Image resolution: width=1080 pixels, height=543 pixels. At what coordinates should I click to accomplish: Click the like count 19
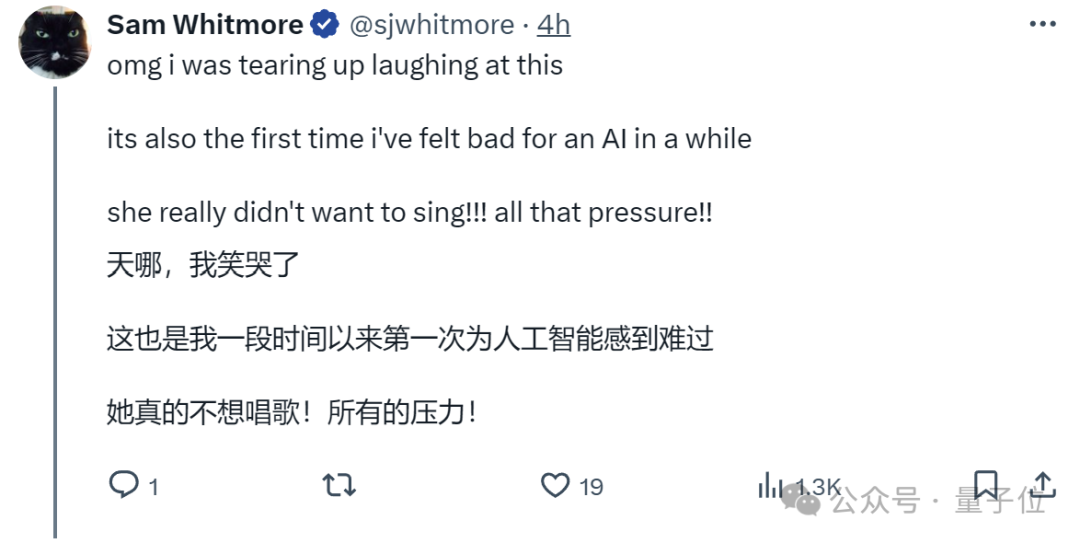tap(591, 487)
